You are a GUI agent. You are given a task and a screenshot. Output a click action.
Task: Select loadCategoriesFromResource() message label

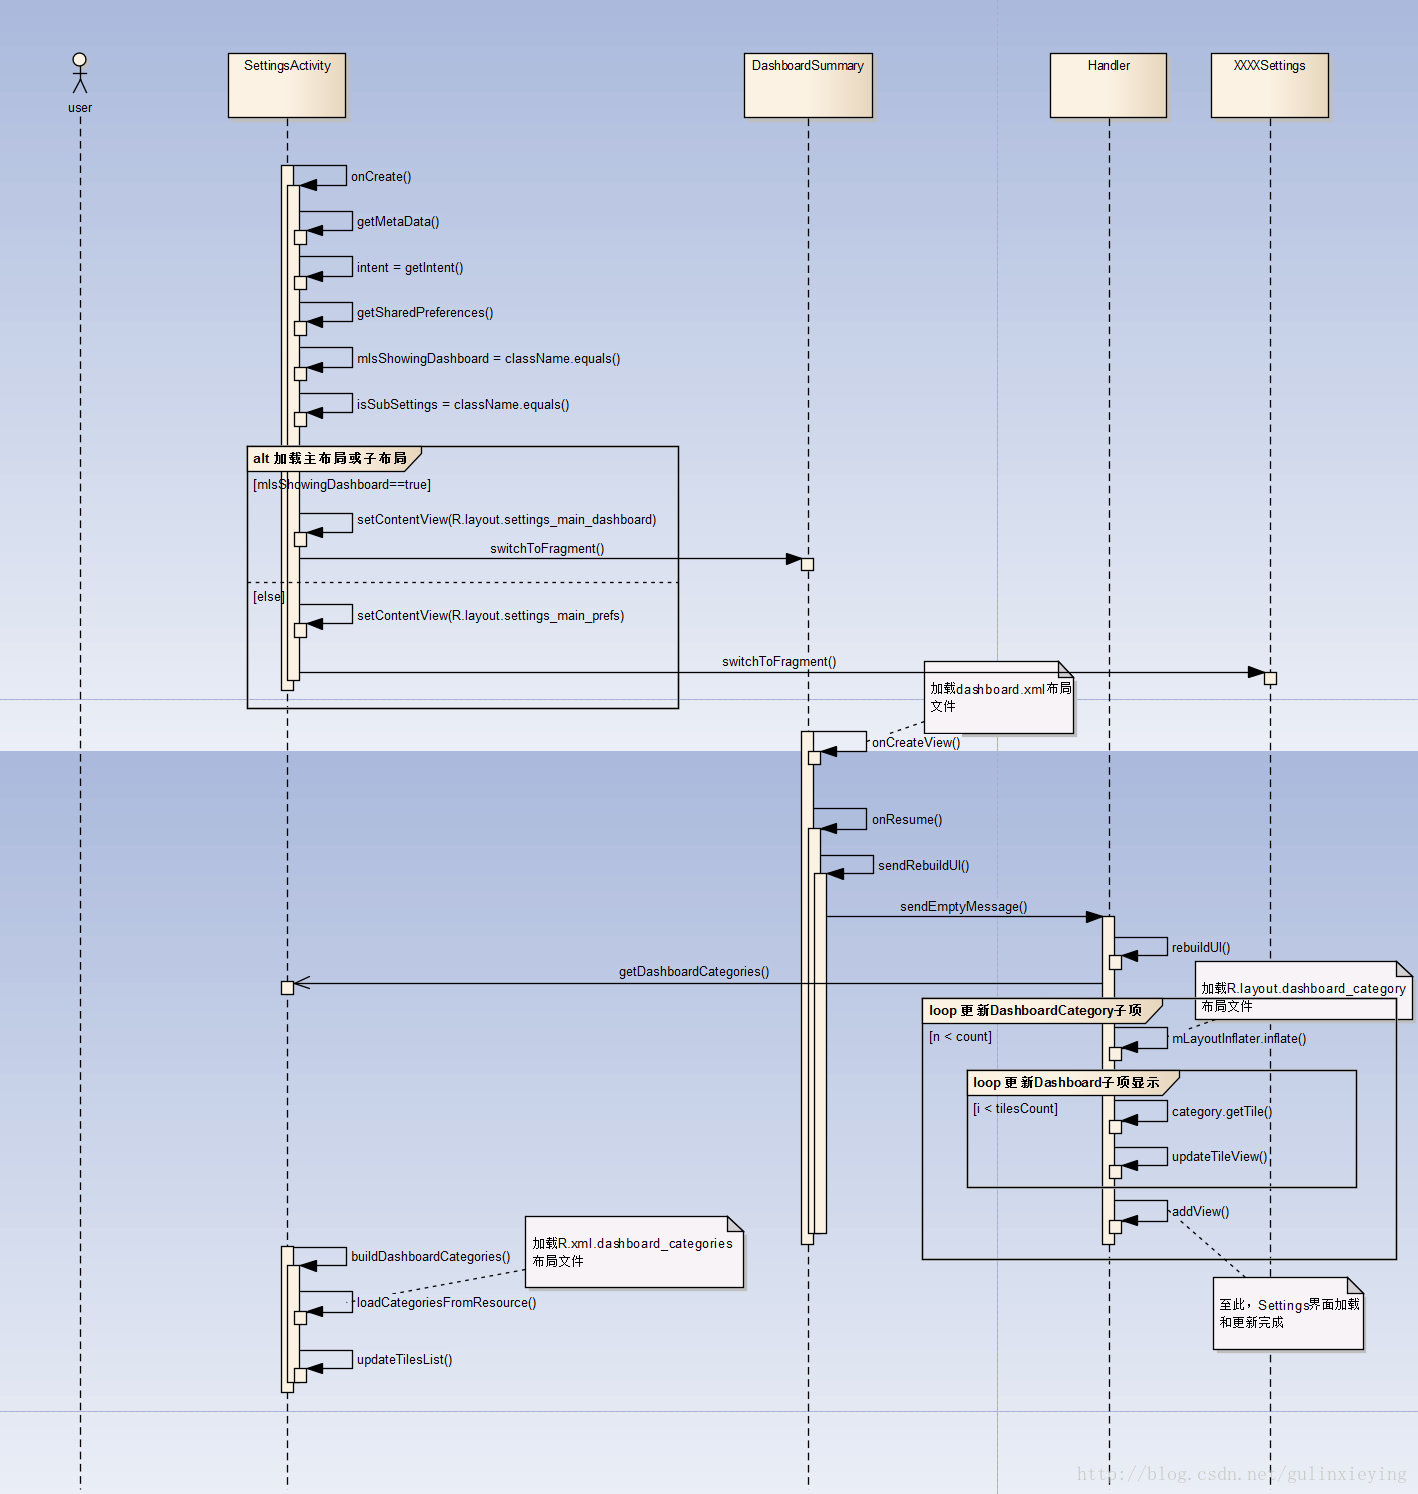[x=446, y=1303]
